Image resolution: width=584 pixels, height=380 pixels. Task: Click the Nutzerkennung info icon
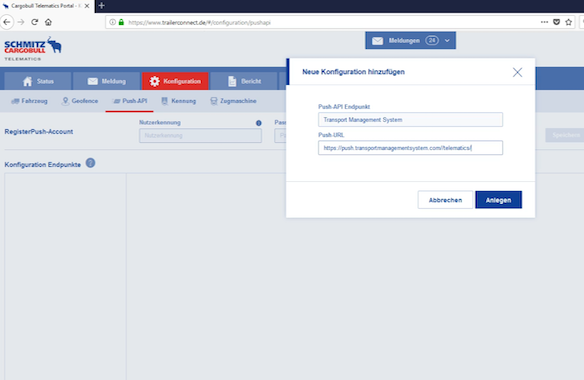(258, 123)
